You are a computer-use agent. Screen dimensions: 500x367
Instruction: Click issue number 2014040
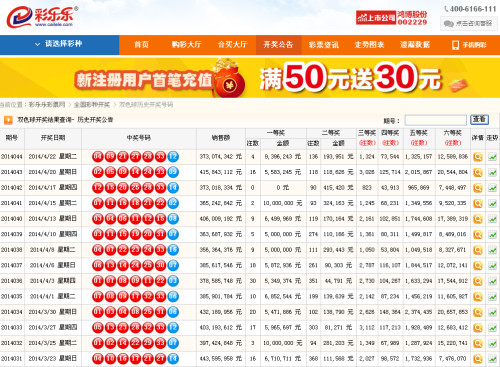[x=12, y=219]
